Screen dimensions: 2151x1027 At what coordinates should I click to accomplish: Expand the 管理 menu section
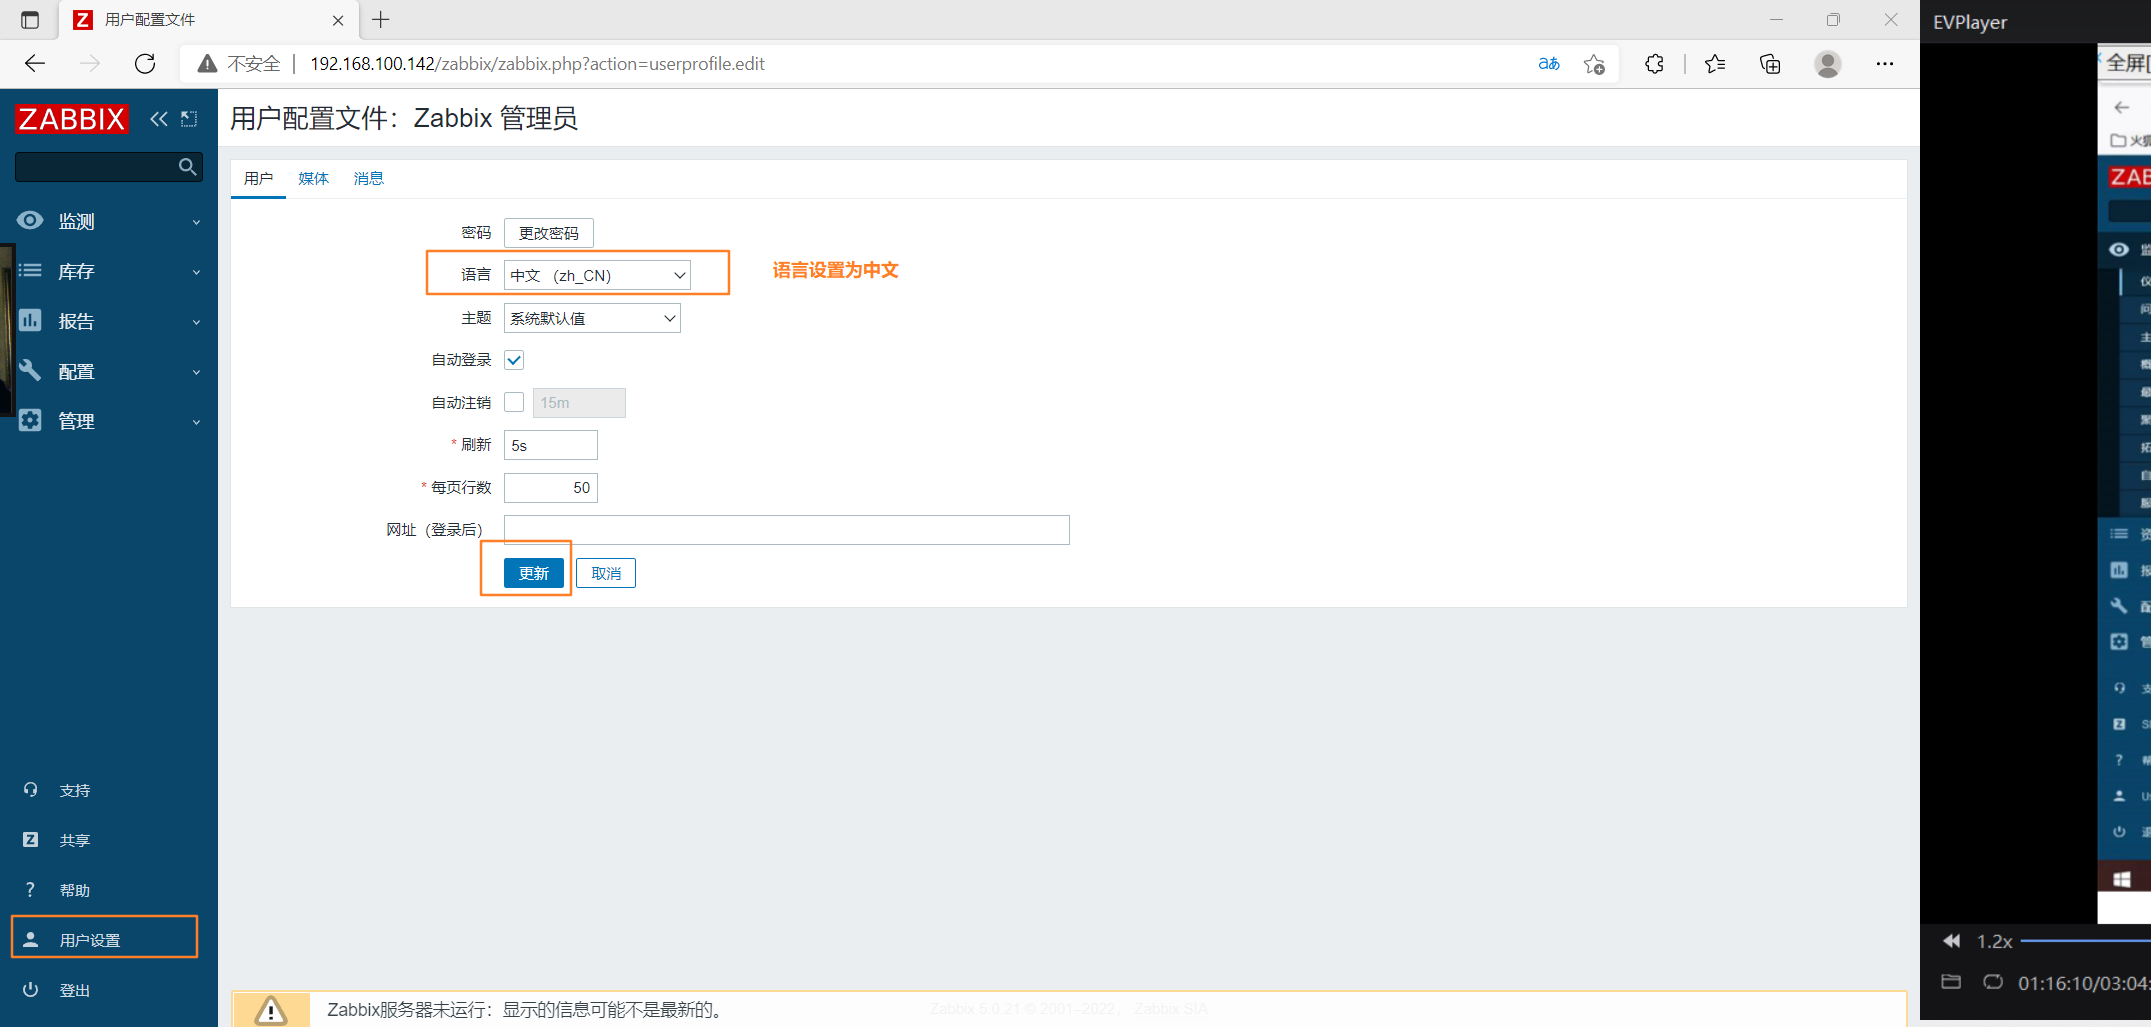(x=109, y=421)
